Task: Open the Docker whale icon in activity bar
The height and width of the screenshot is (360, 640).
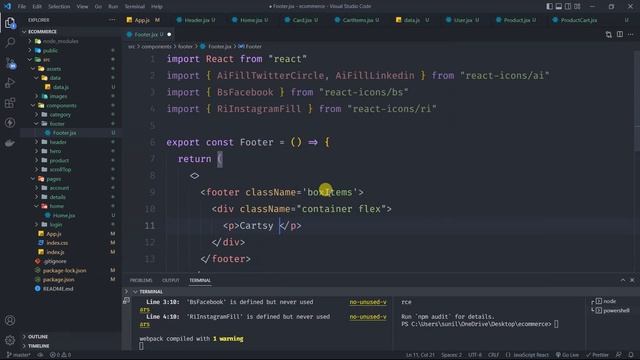Action: tap(10, 143)
